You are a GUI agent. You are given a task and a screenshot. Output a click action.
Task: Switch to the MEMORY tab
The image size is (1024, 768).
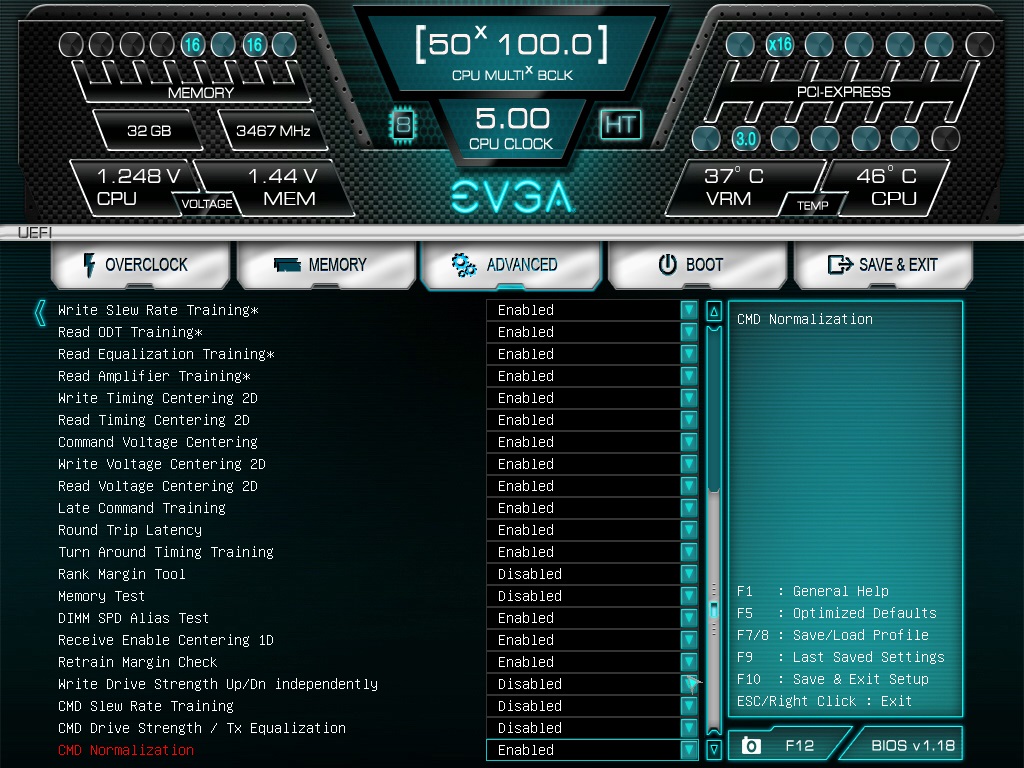327,264
